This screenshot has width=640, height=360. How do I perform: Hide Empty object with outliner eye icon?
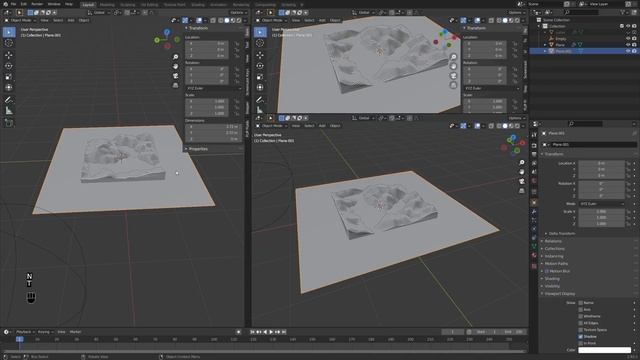coord(628,38)
